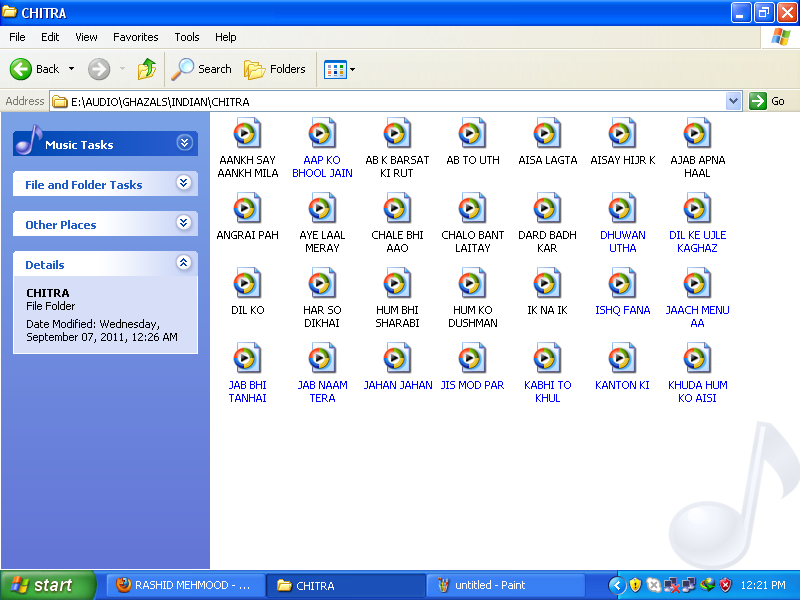The height and width of the screenshot is (600, 800).
Task: Open the Search magnifier tool
Action: [201, 69]
